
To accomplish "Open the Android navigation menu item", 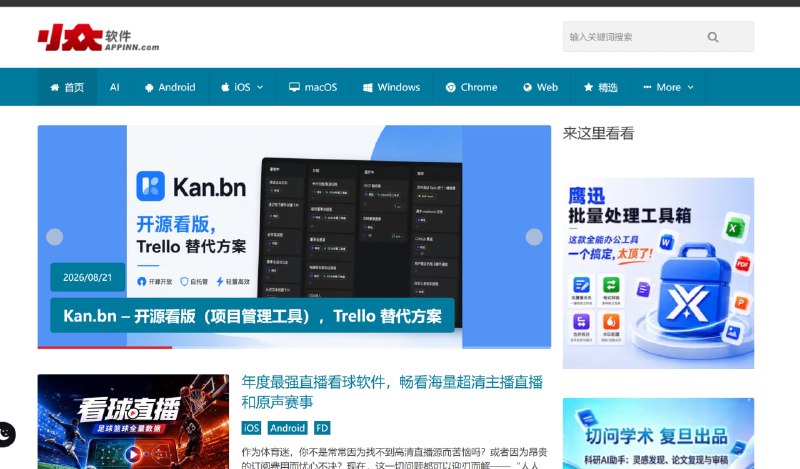I will (x=170, y=87).
